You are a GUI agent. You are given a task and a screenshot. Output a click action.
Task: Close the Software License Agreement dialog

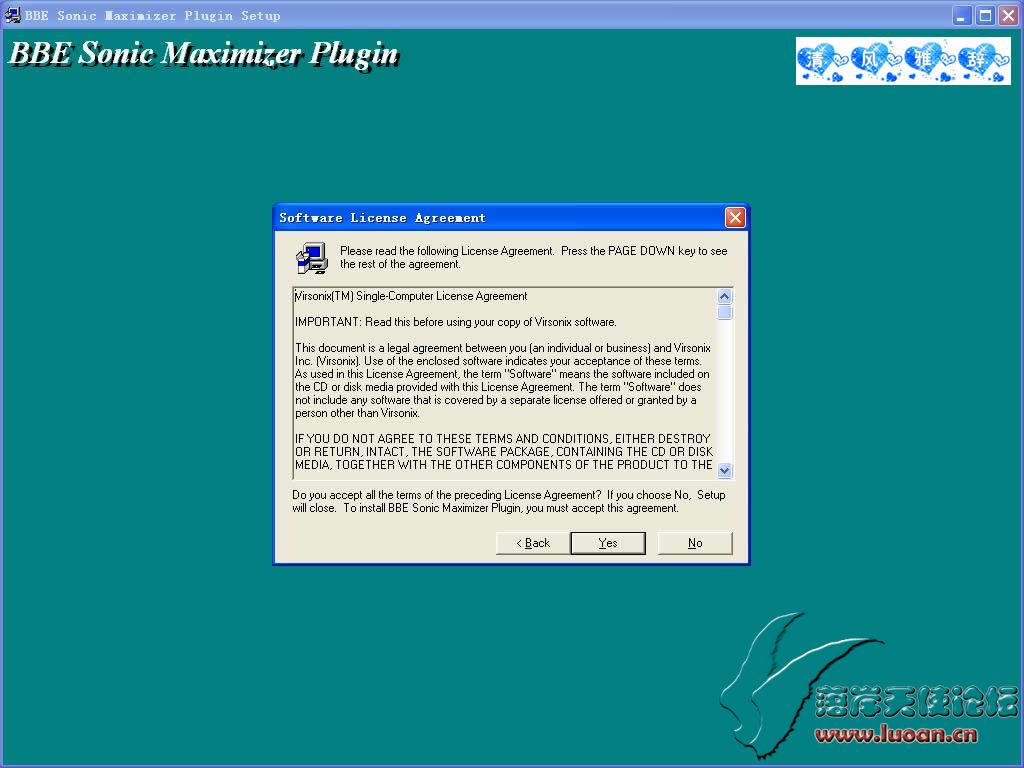(x=735, y=217)
